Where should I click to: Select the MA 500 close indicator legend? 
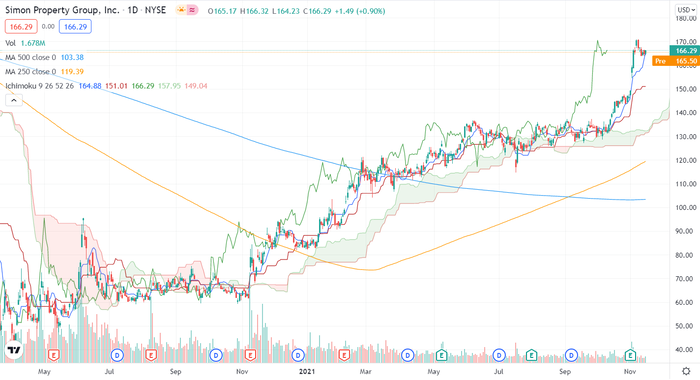tap(45, 58)
